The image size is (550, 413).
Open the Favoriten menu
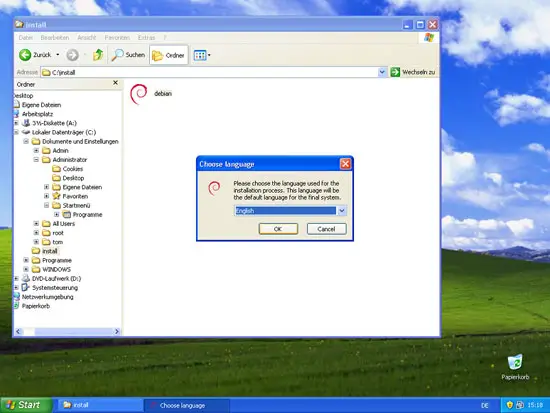click(x=117, y=38)
